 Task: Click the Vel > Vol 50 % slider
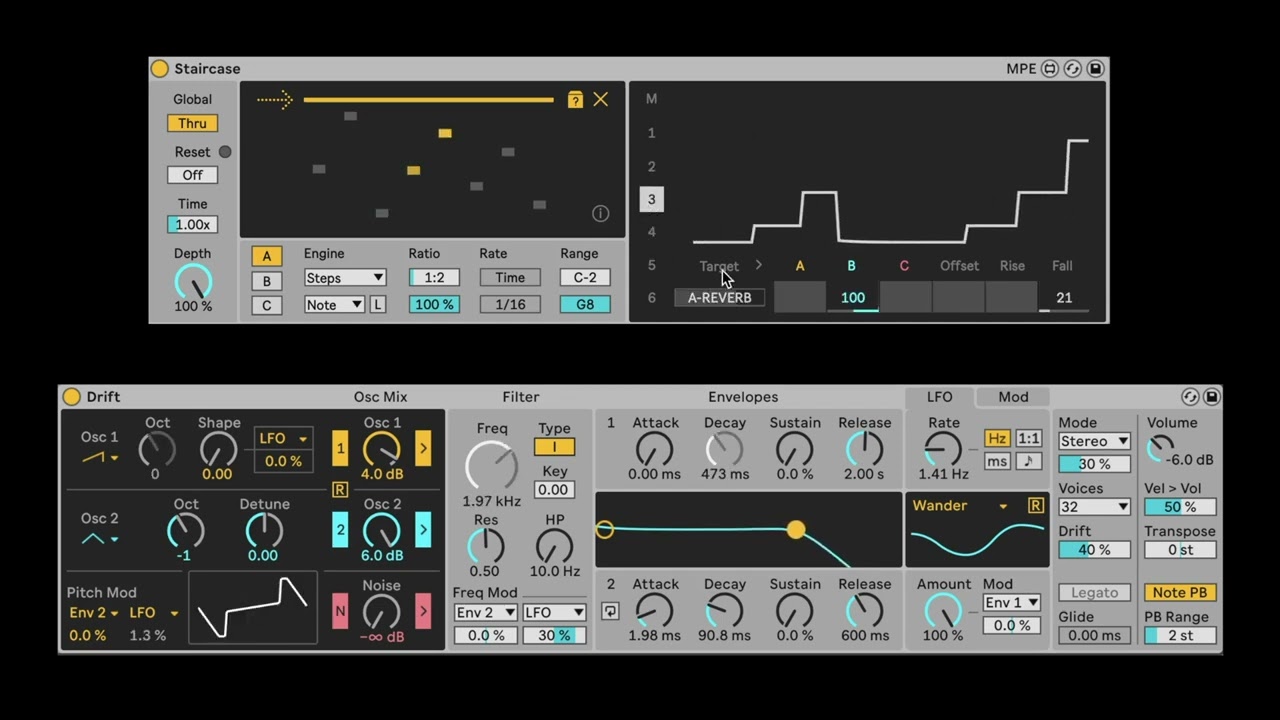pyautogui.click(x=1180, y=507)
